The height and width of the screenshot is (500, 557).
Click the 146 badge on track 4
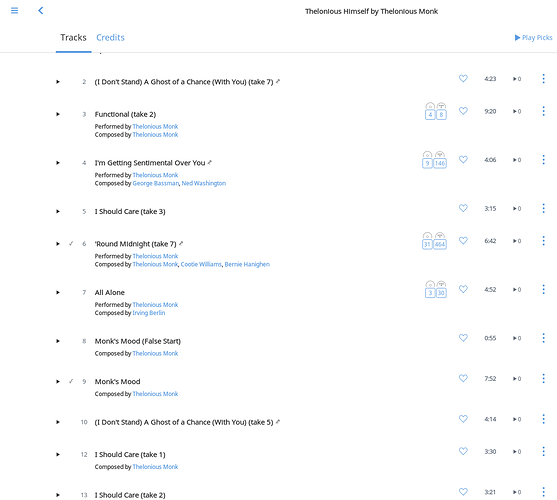[x=440, y=163]
